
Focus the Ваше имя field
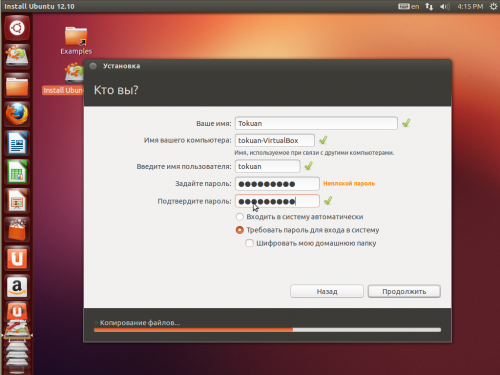tap(316, 123)
